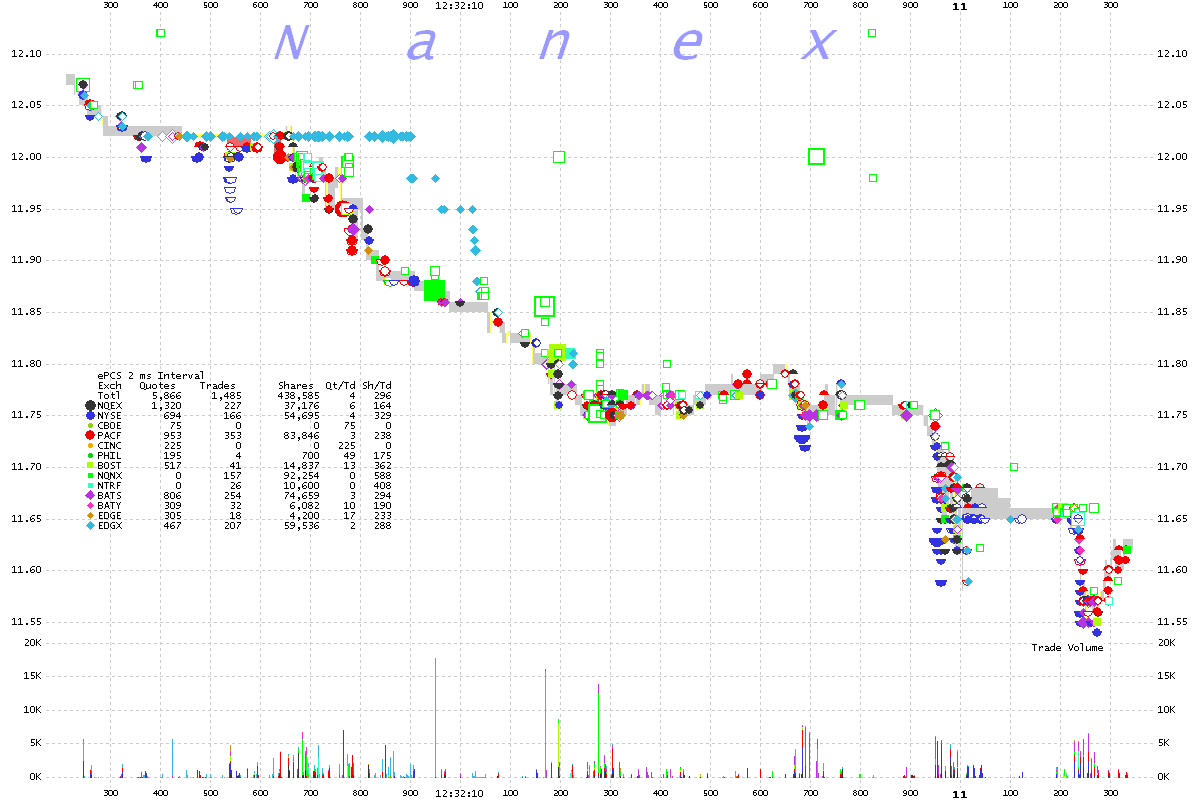Click the 'Qt/Td' column header
Viewport: 1200px width, 800px height.
pos(340,385)
